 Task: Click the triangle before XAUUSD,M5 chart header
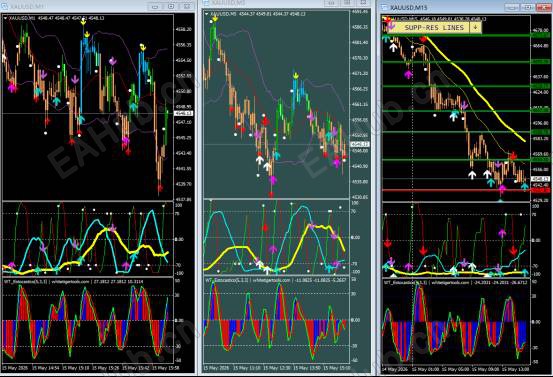point(207,14)
